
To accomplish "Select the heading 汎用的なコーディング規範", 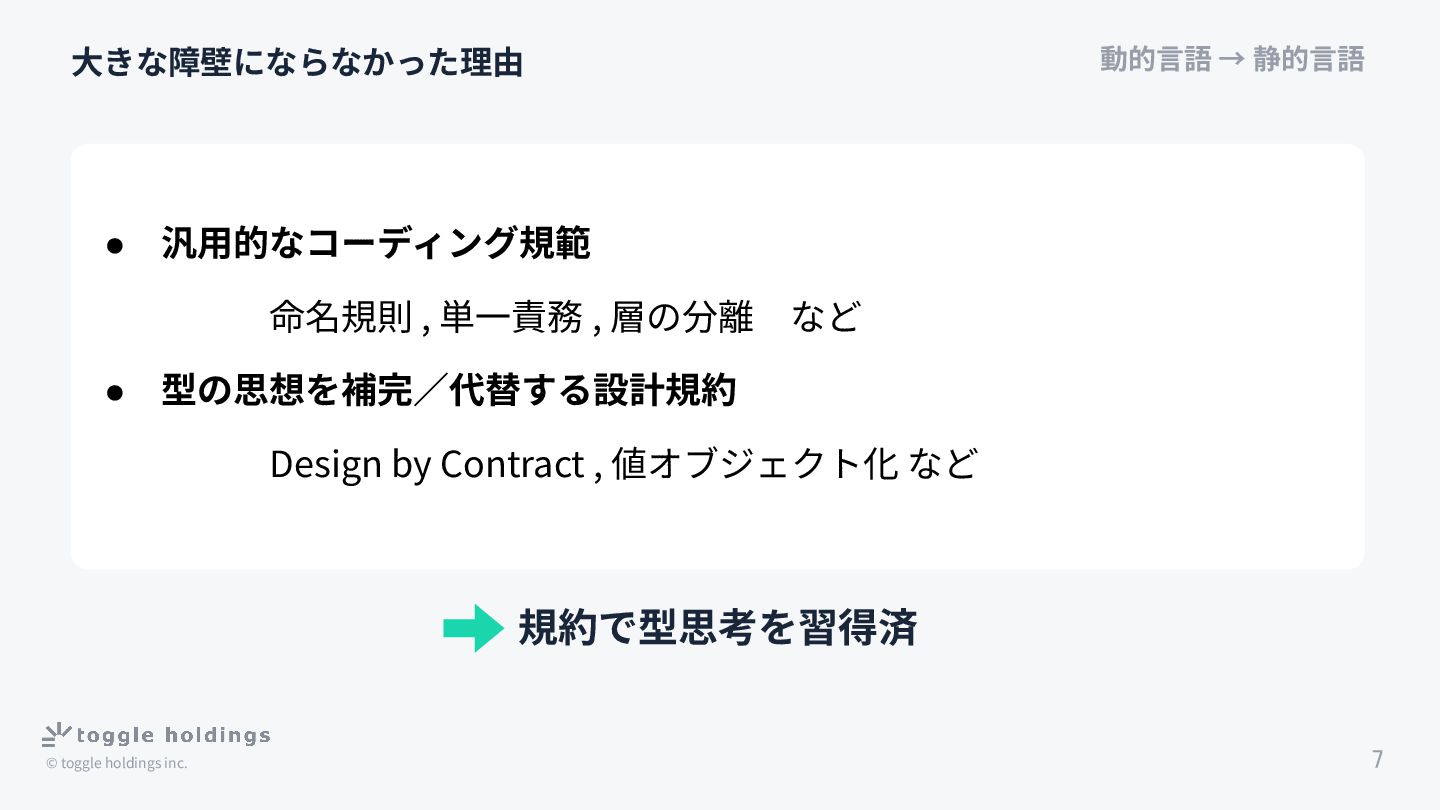I will tap(376, 243).
